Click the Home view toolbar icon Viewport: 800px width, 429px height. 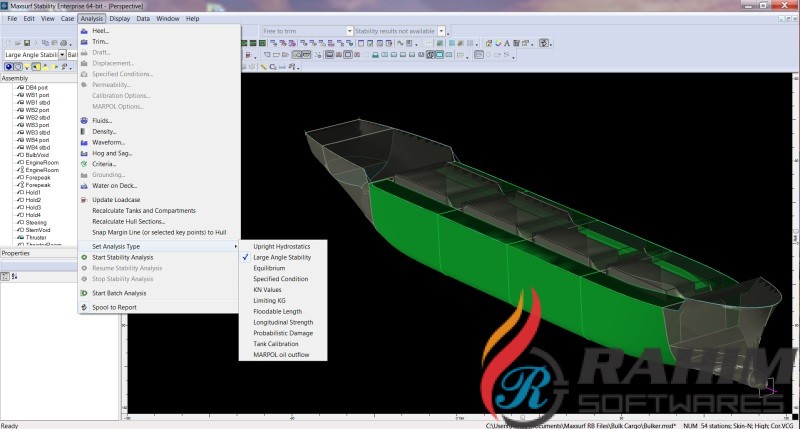pos(489,43)
